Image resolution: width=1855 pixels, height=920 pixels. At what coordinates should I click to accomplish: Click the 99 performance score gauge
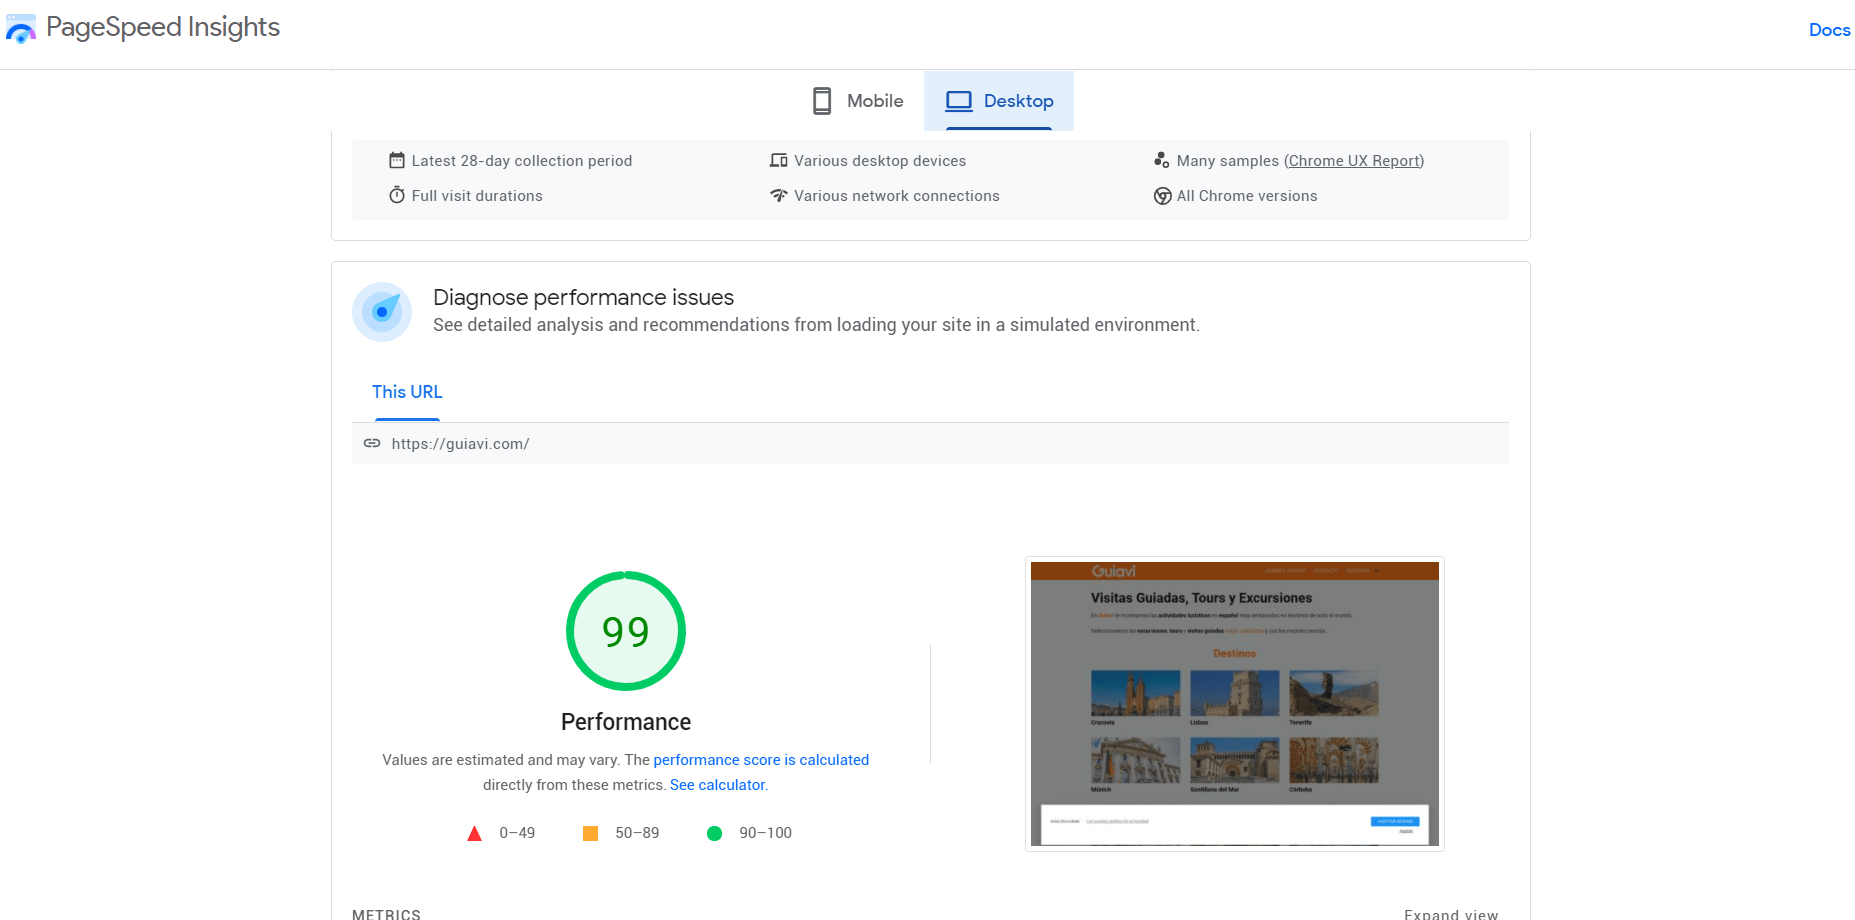626,631
